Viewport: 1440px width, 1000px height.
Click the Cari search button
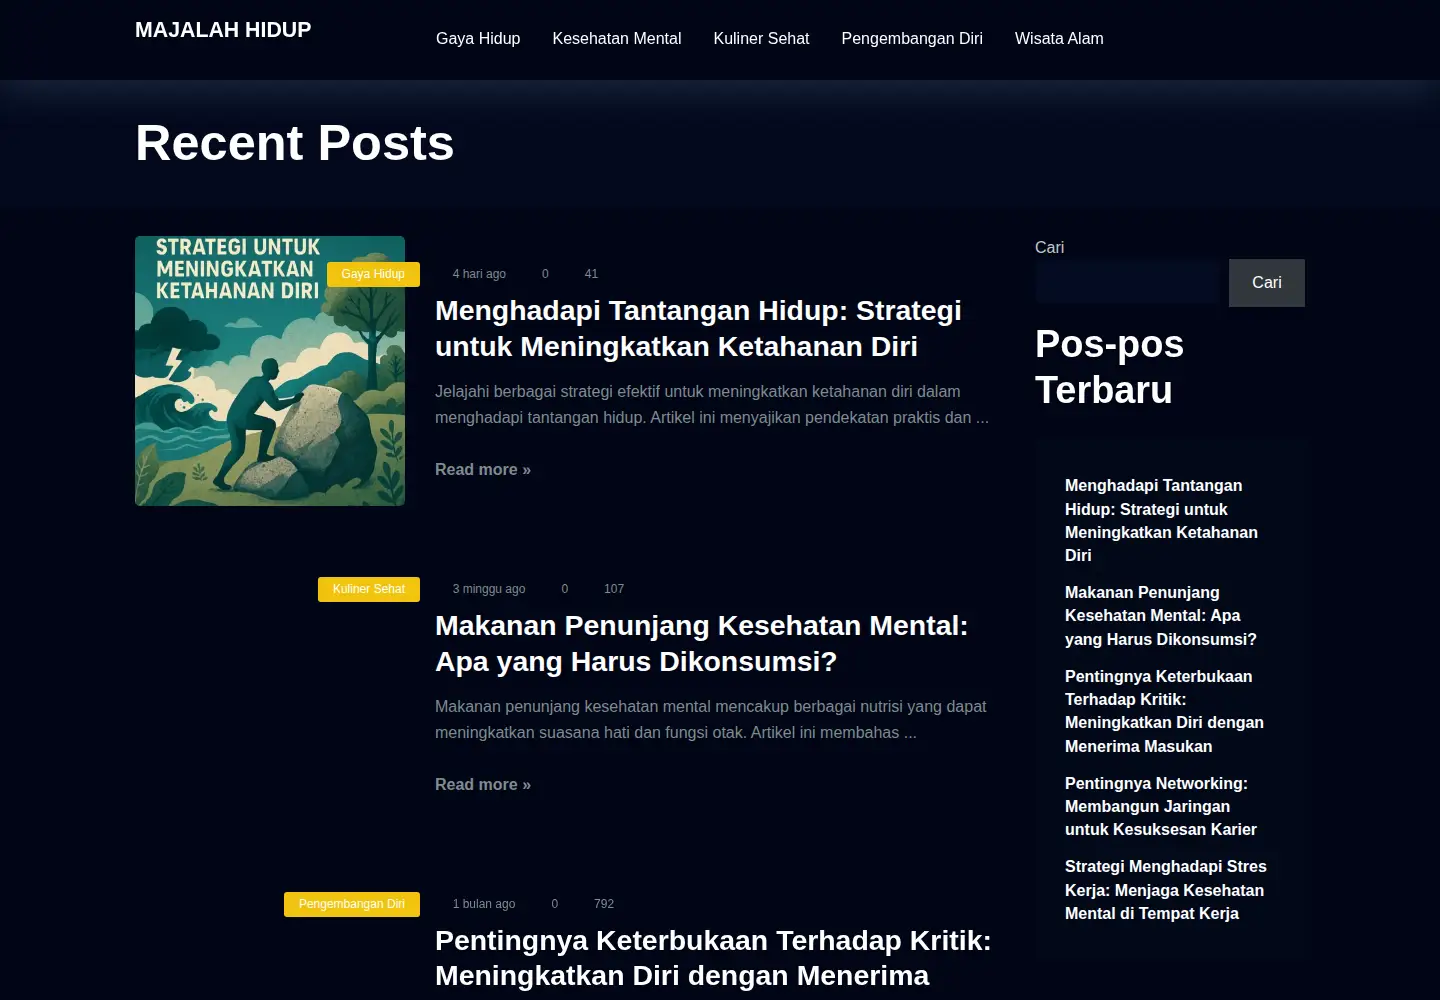[1267, 282]
